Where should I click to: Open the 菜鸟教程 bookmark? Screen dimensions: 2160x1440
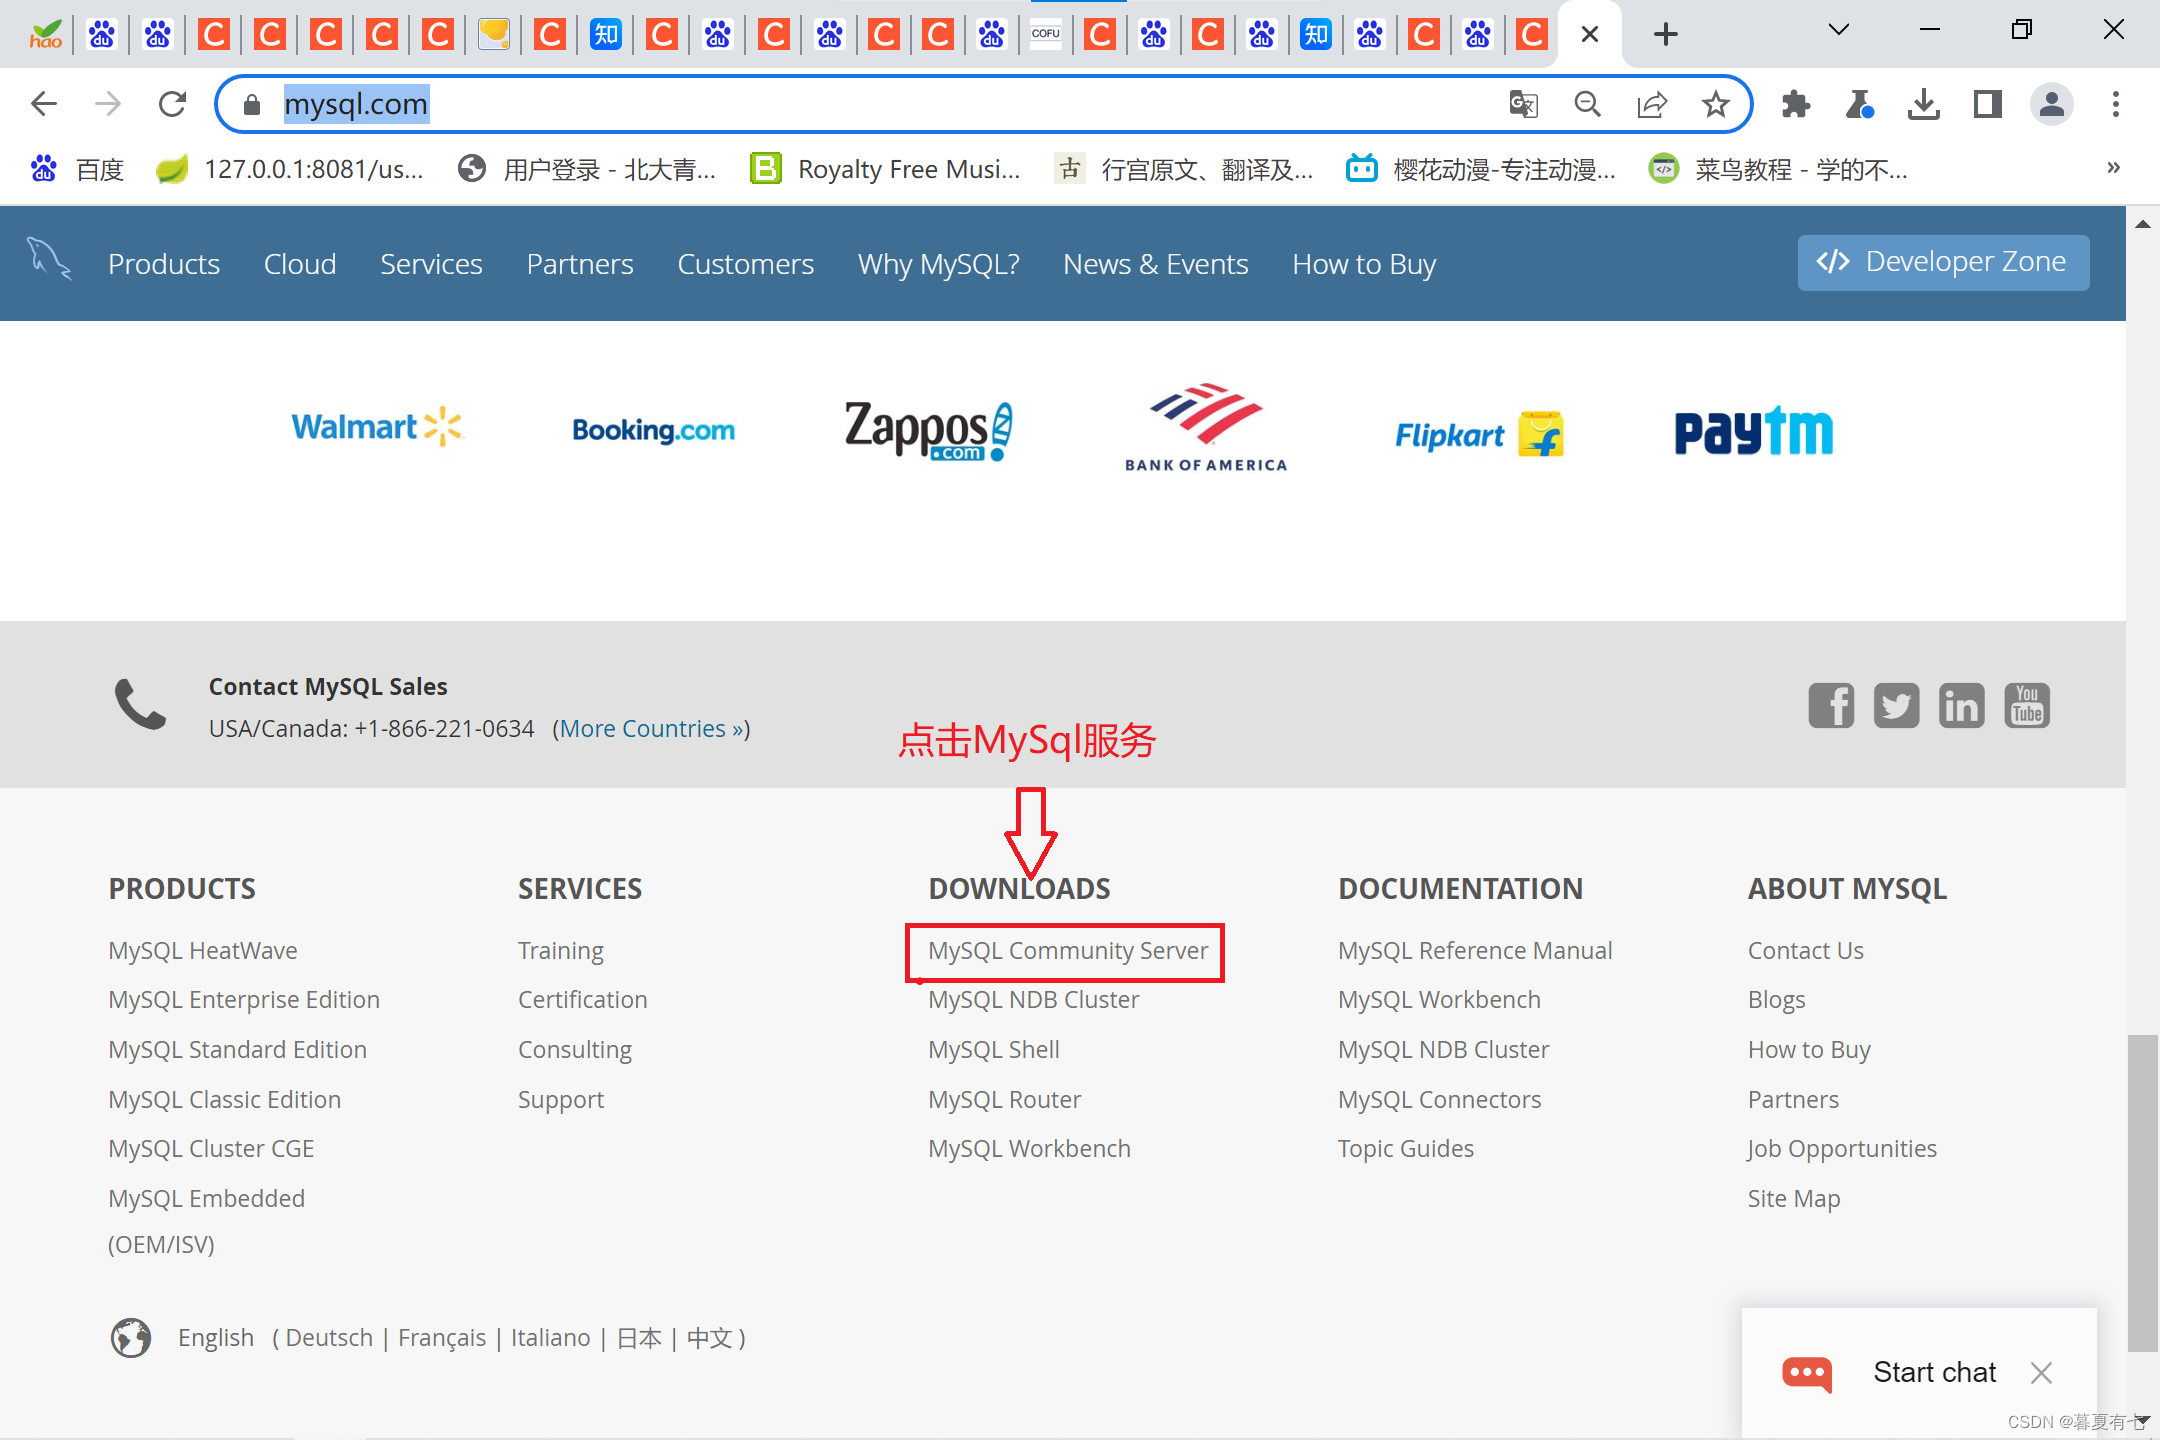click(x=1778, y=169)
